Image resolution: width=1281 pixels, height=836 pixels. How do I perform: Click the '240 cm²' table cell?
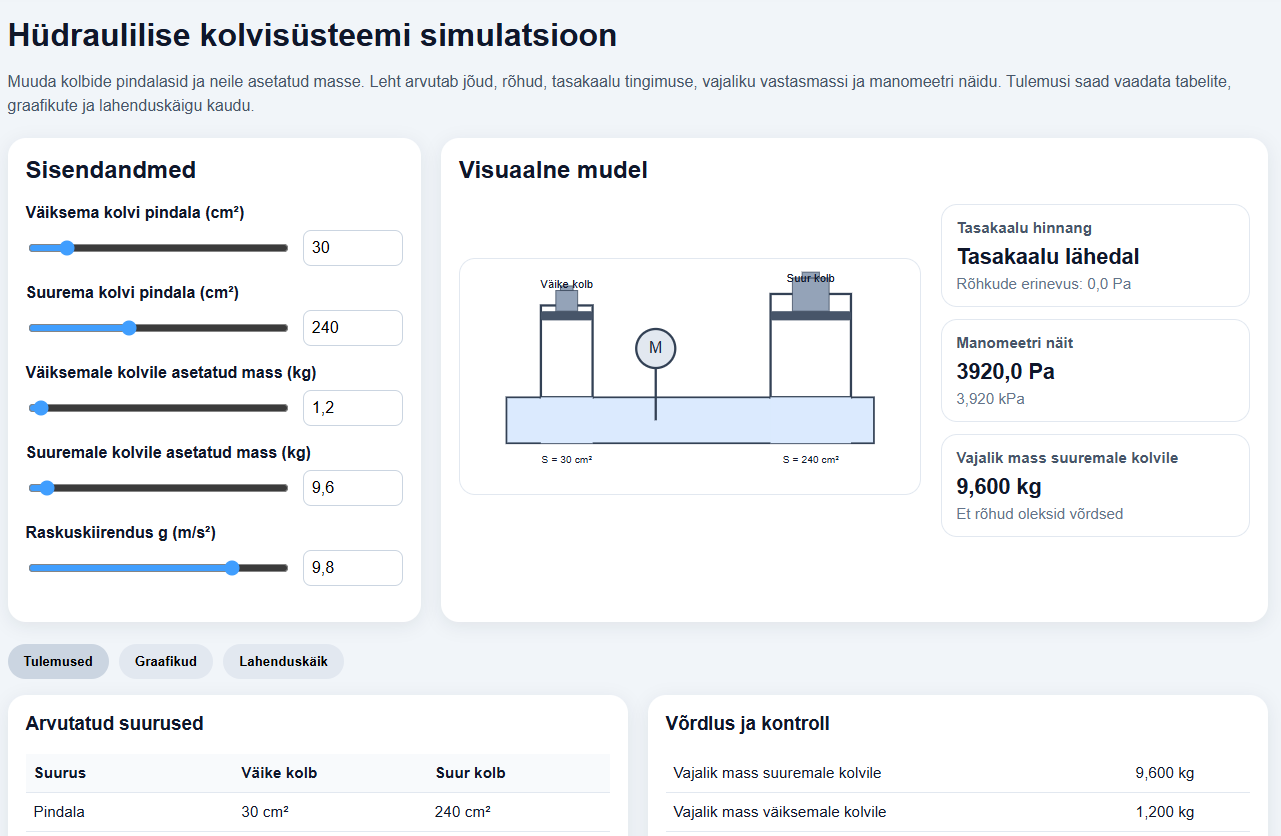click(463, 812)
